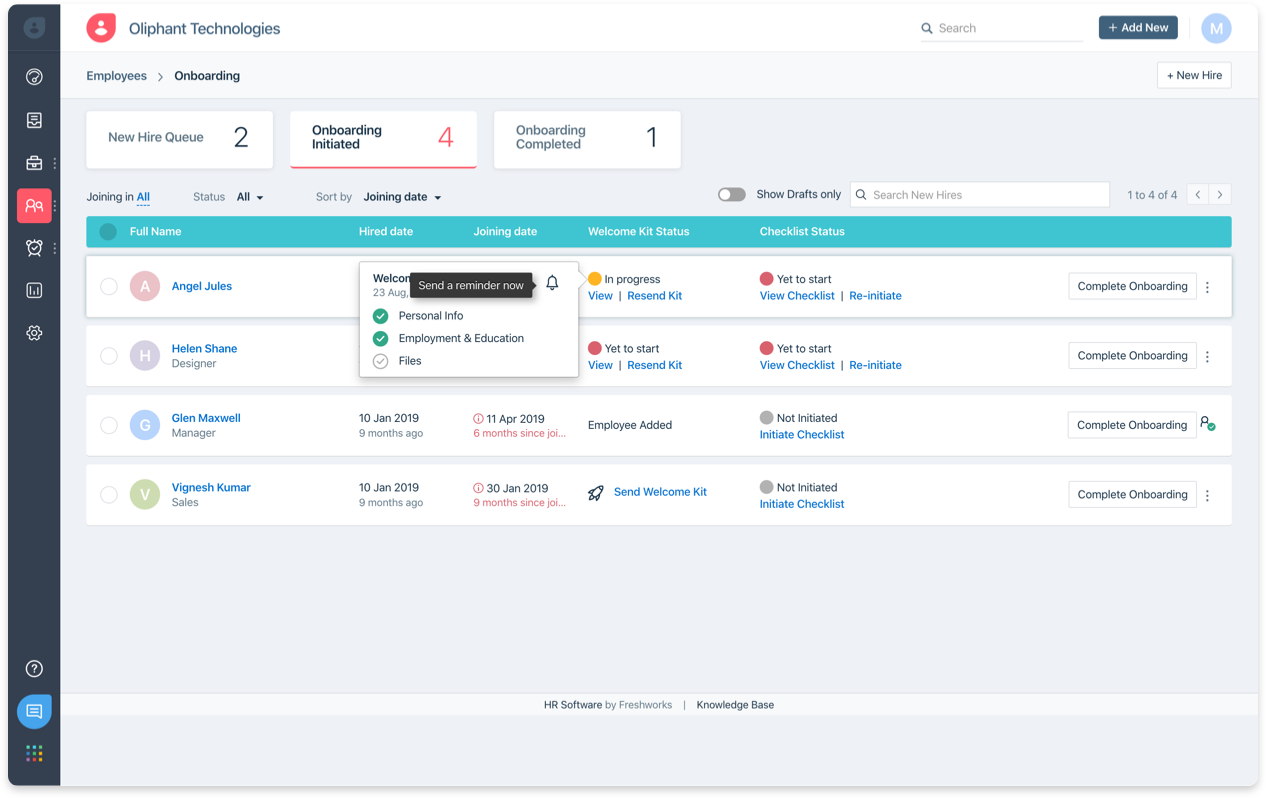
Task: Switch to the New Hire Queue tab
Action: point(179,139)
